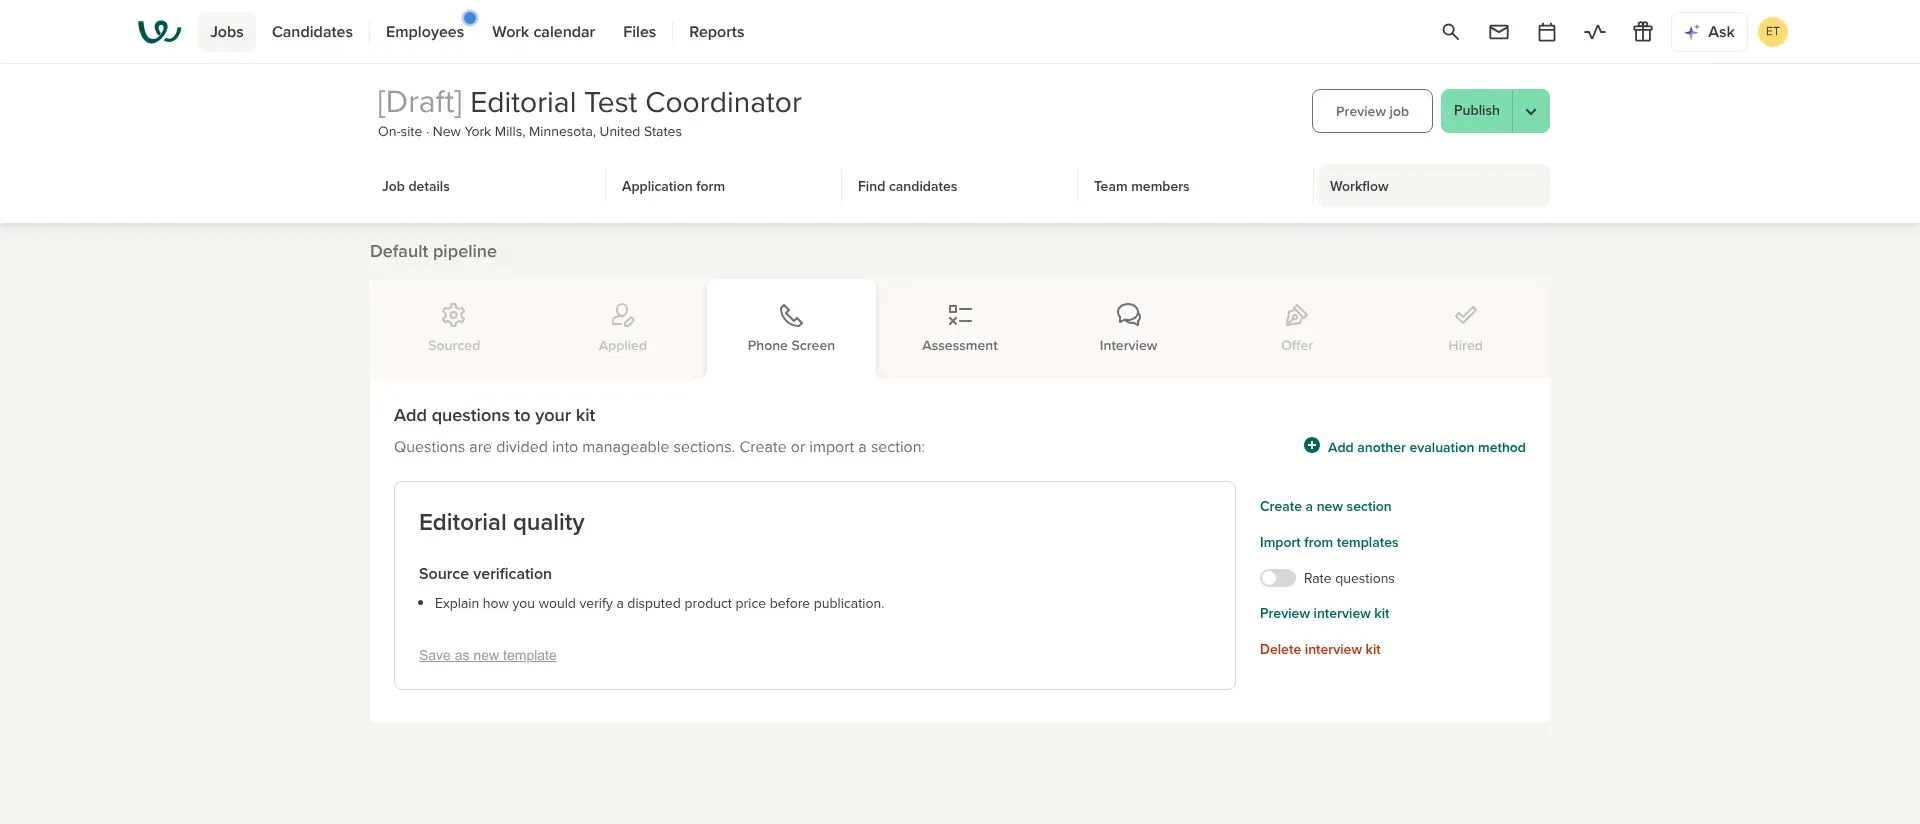The width and height of the screenshot is (1920, 824).
Task: Open the Jobs menu item
Action: point(227,32)
